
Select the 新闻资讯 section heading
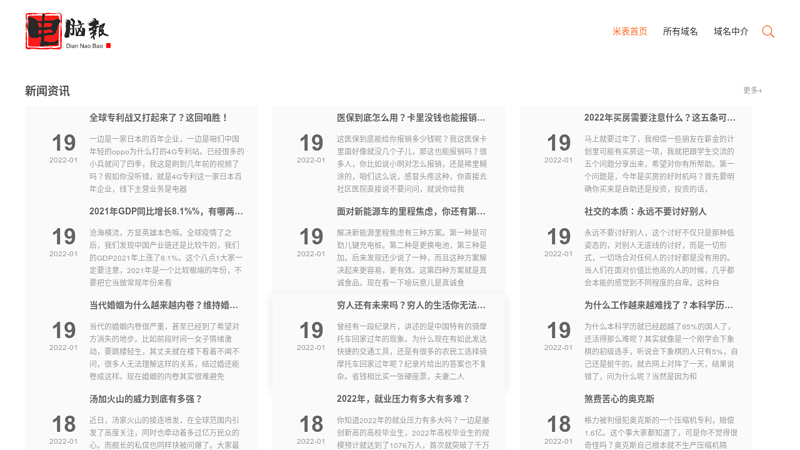click(x=47, y=91)
